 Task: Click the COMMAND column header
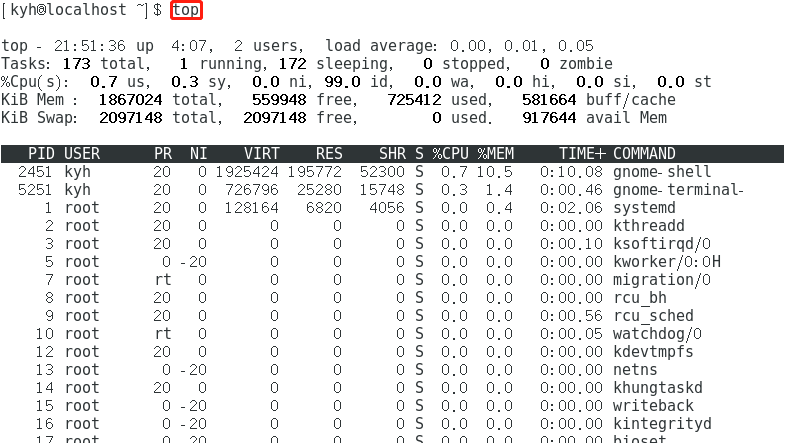point(644,154)
